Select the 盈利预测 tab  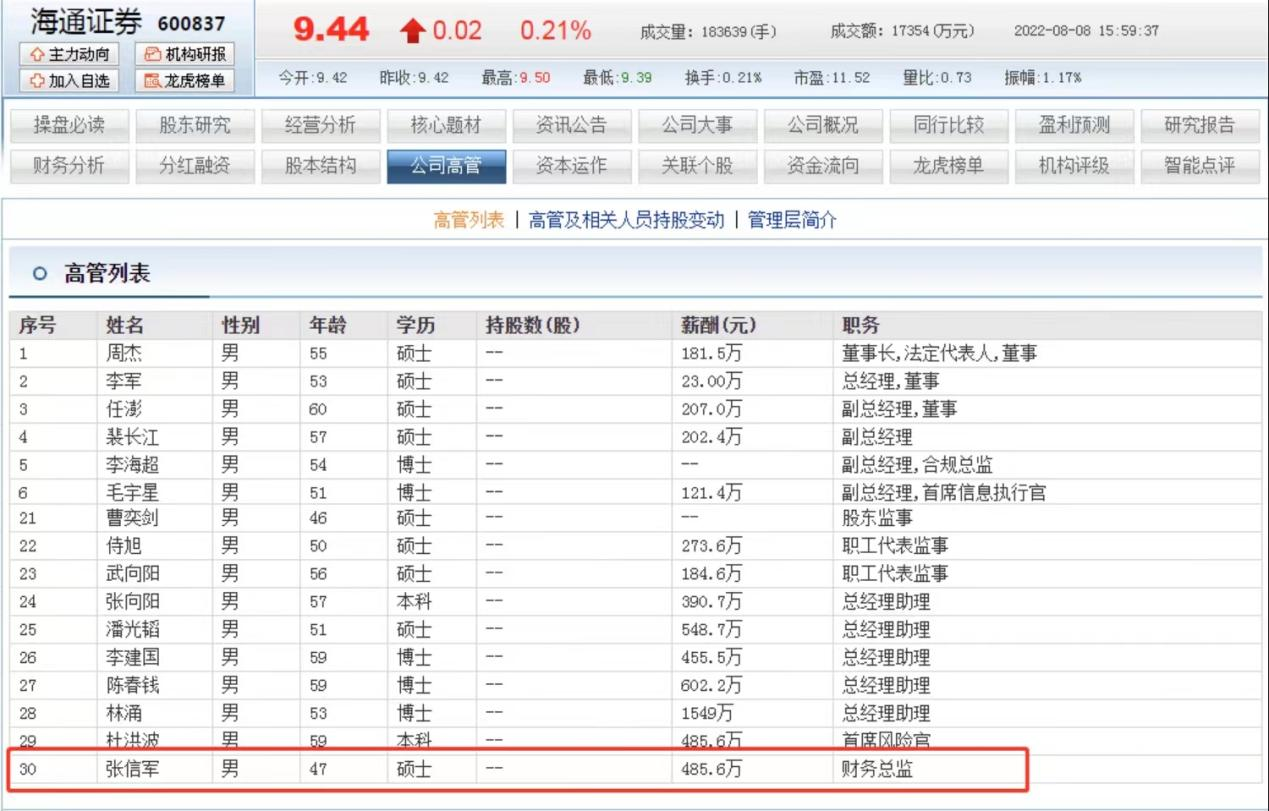(x=1074, y=125)
